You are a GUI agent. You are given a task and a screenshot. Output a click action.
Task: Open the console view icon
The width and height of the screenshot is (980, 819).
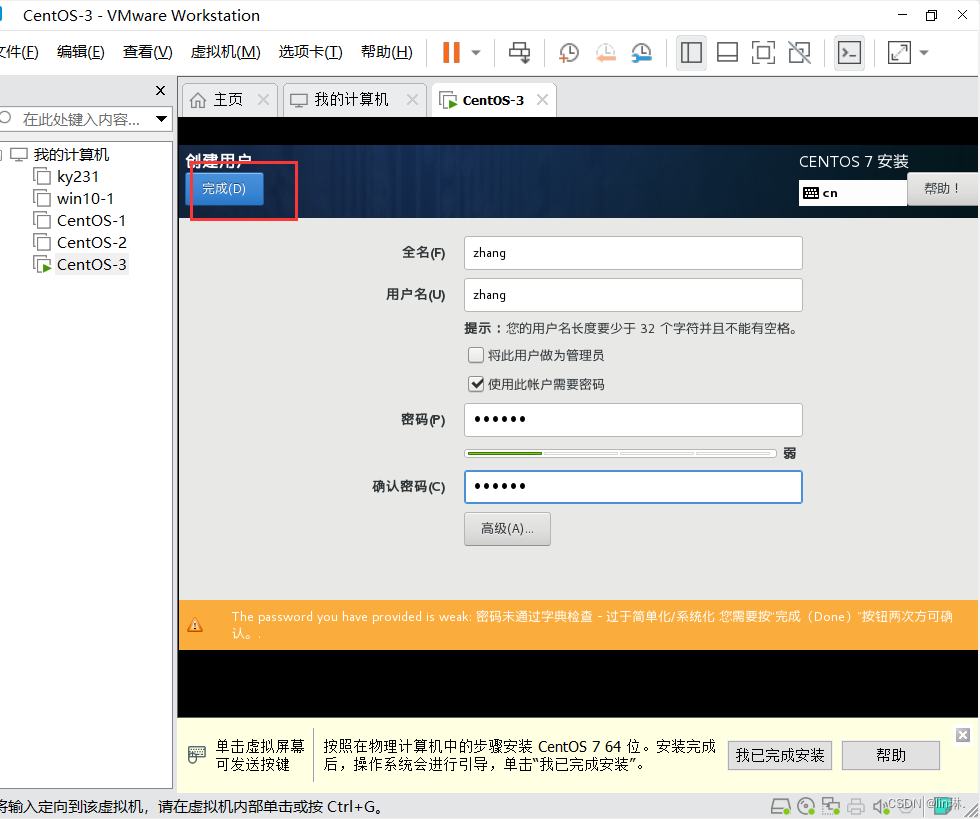(x=849, y=53)
